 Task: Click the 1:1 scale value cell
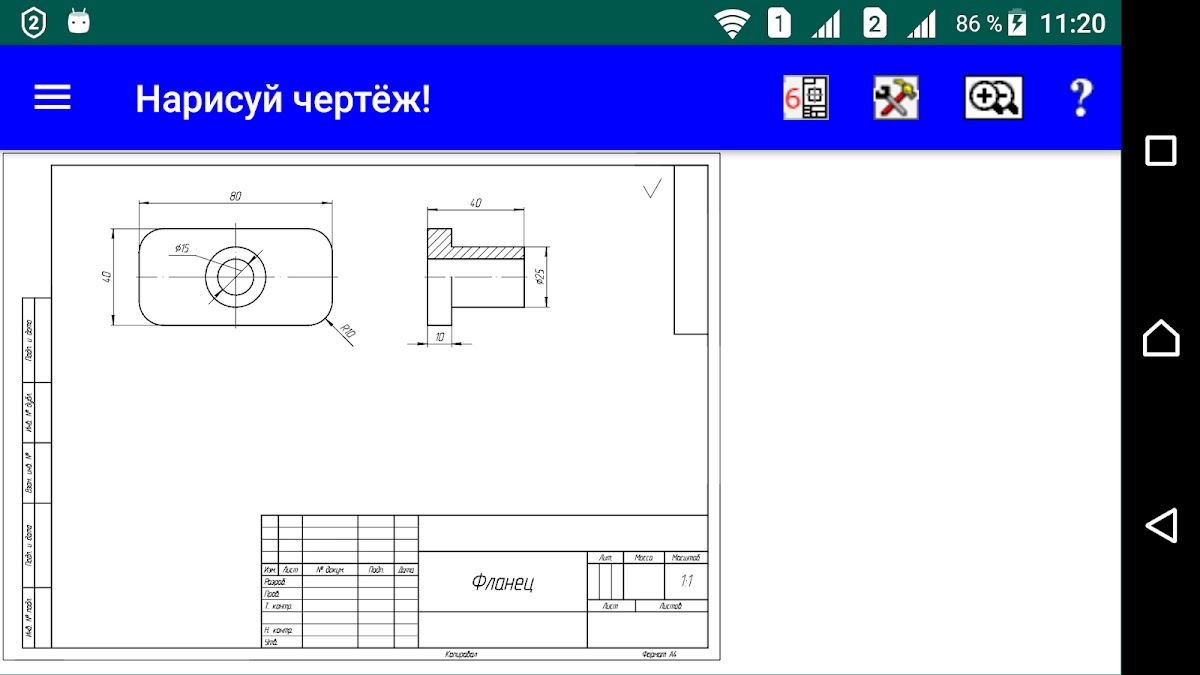(x=686, y=581)
